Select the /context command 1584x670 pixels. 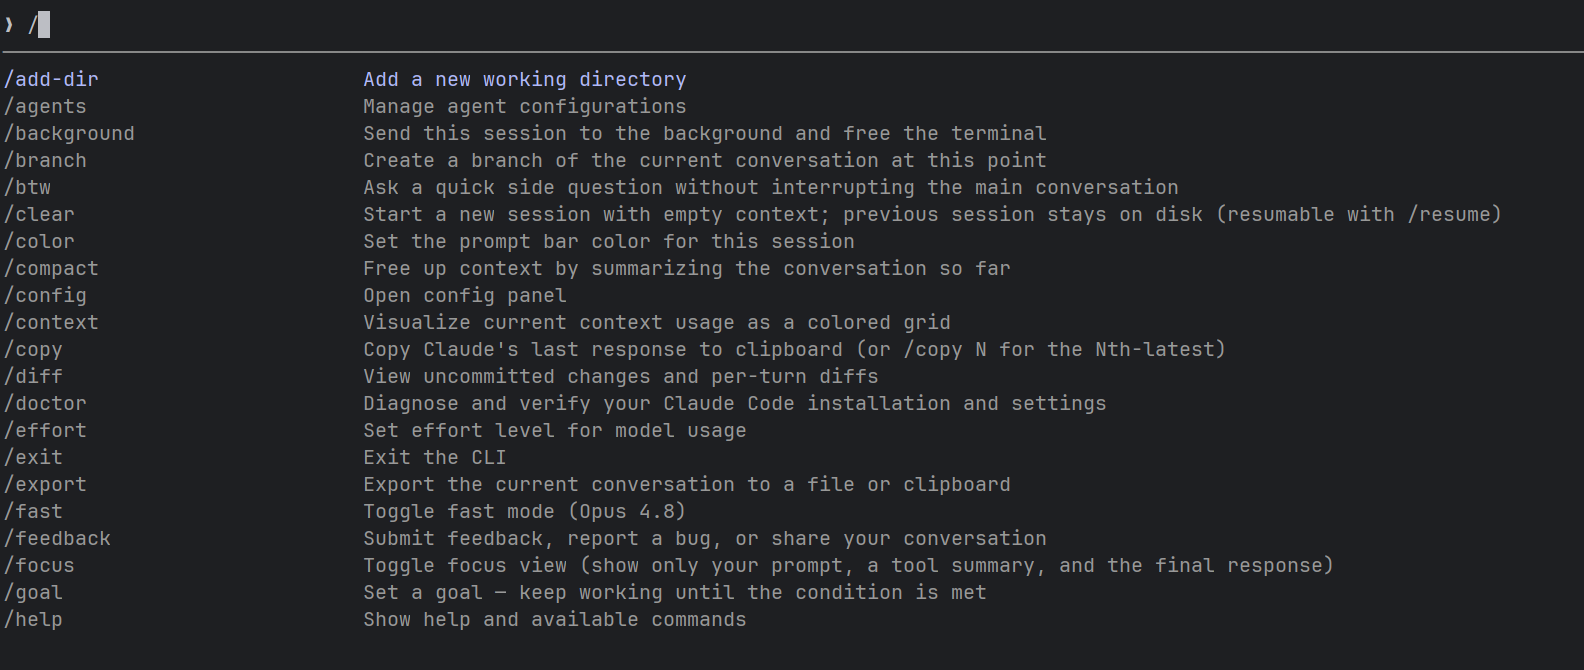[x=51, y=322]
